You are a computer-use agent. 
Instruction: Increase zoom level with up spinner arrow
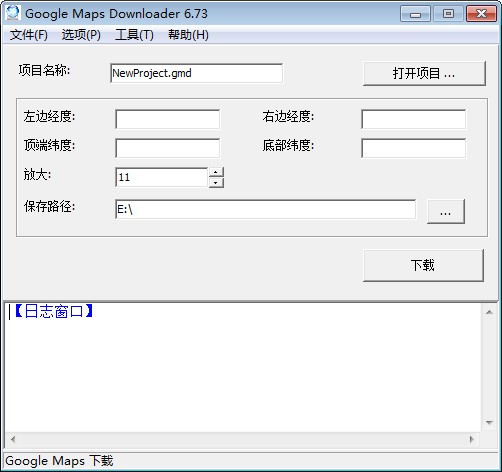[216, 172]
